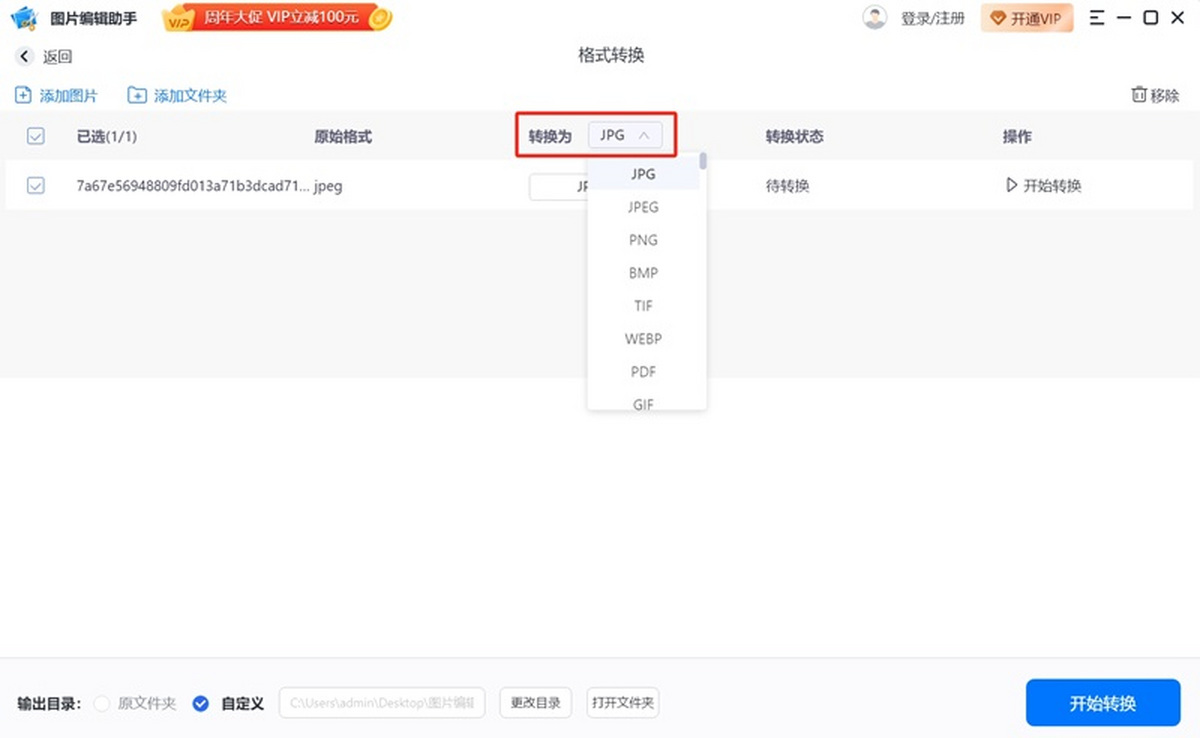Click the 已选(1/1) header text
This screenshot has width=1200, height=738.
tap(107, 137)
